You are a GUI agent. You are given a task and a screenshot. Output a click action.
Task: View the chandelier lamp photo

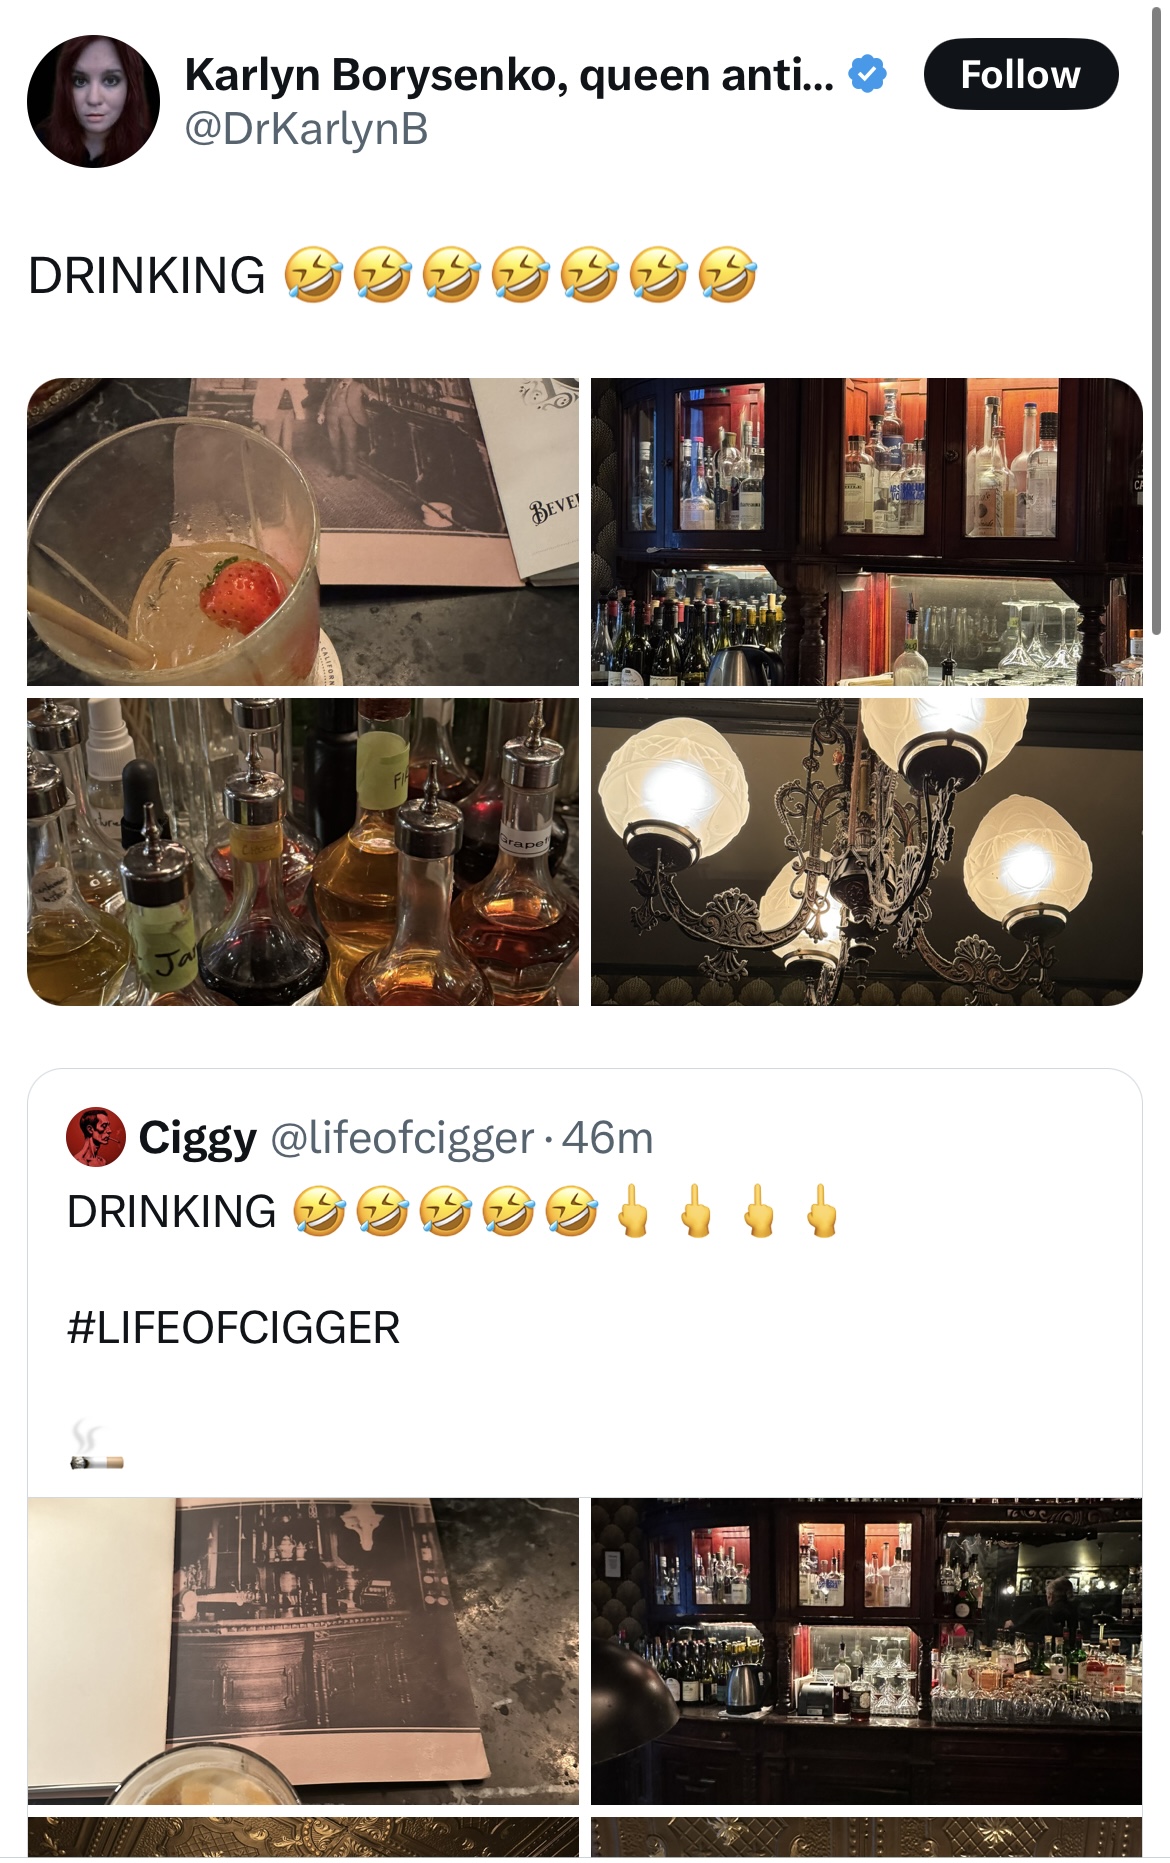pyautogui.click(x=867, y=852)
